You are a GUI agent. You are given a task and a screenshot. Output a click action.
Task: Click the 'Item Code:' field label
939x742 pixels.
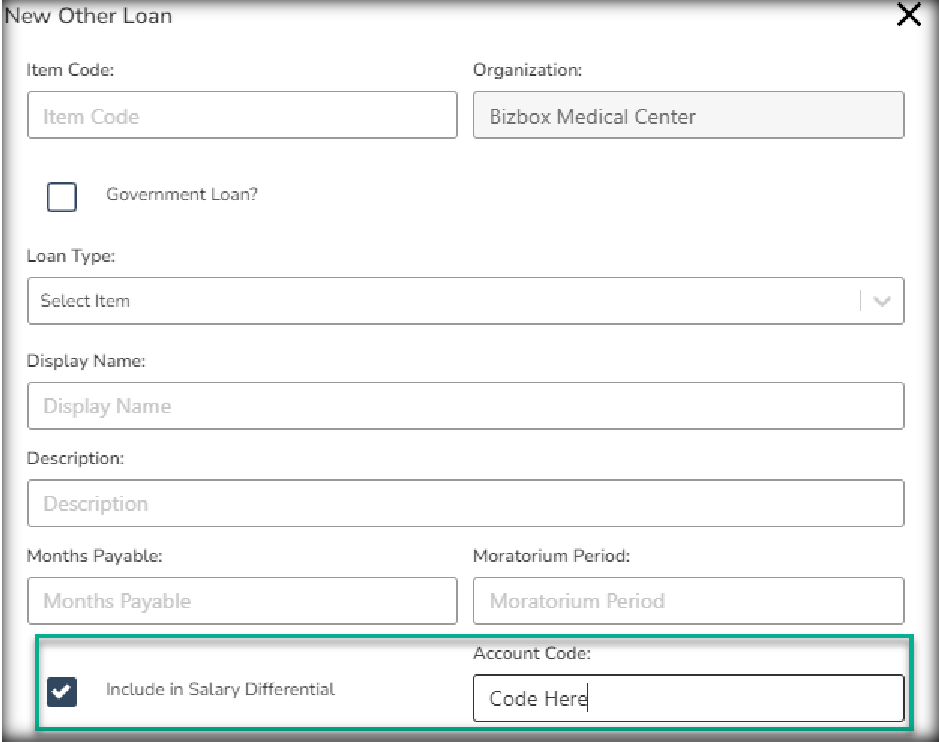click(70, 71)
